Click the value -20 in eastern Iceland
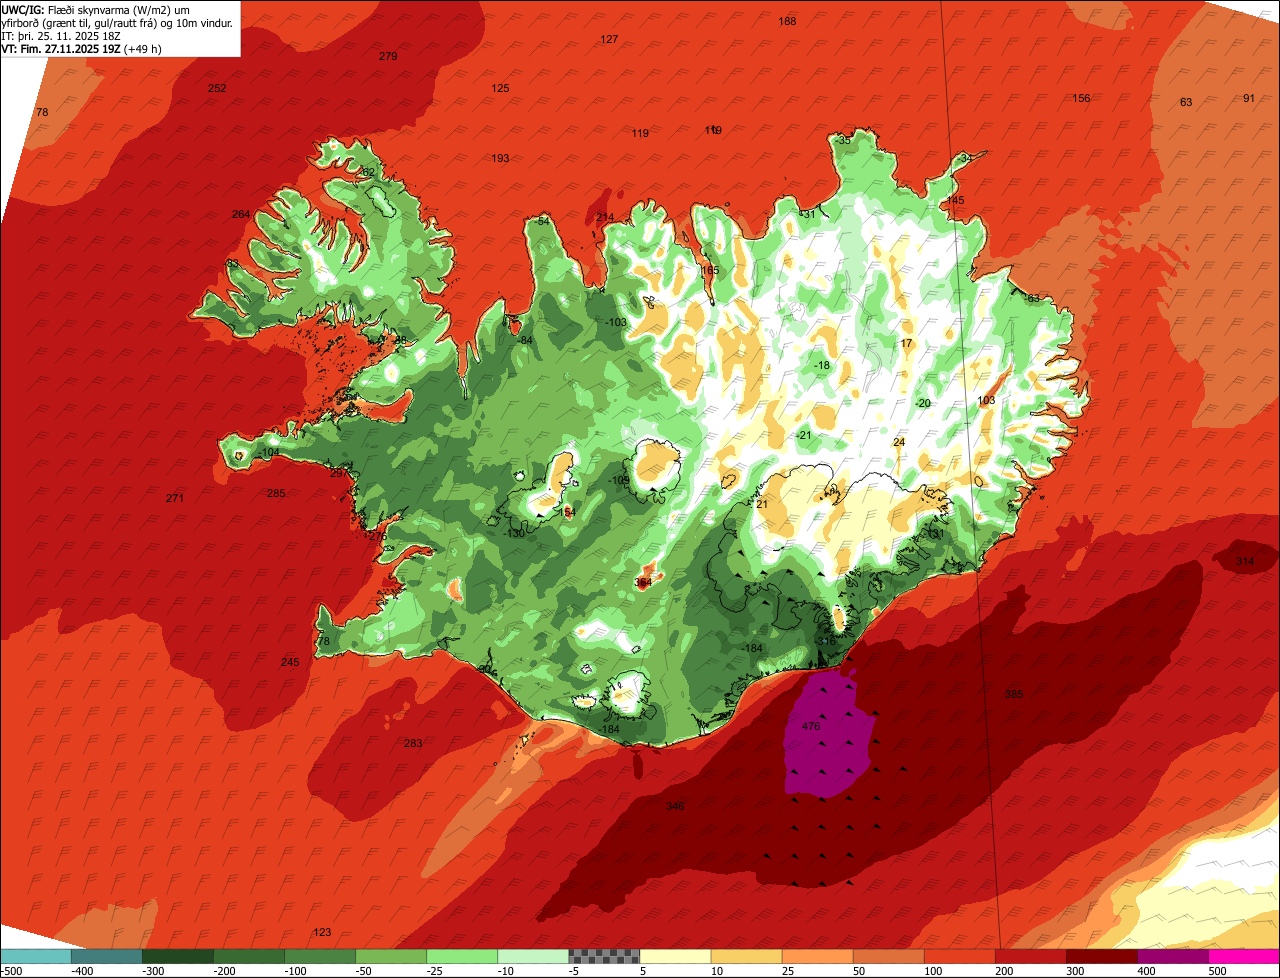Viewport: 1280px width, 978px height. click(923, 404)
